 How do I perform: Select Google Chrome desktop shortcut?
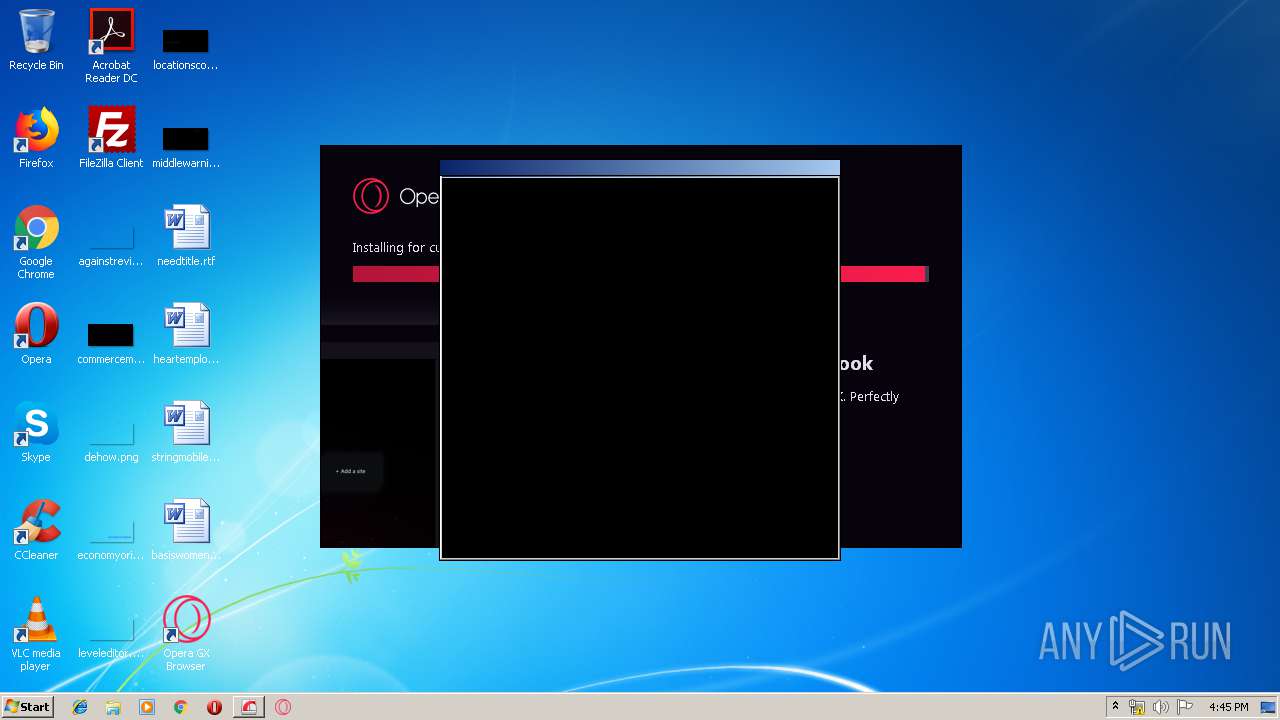tap(36, 243)
